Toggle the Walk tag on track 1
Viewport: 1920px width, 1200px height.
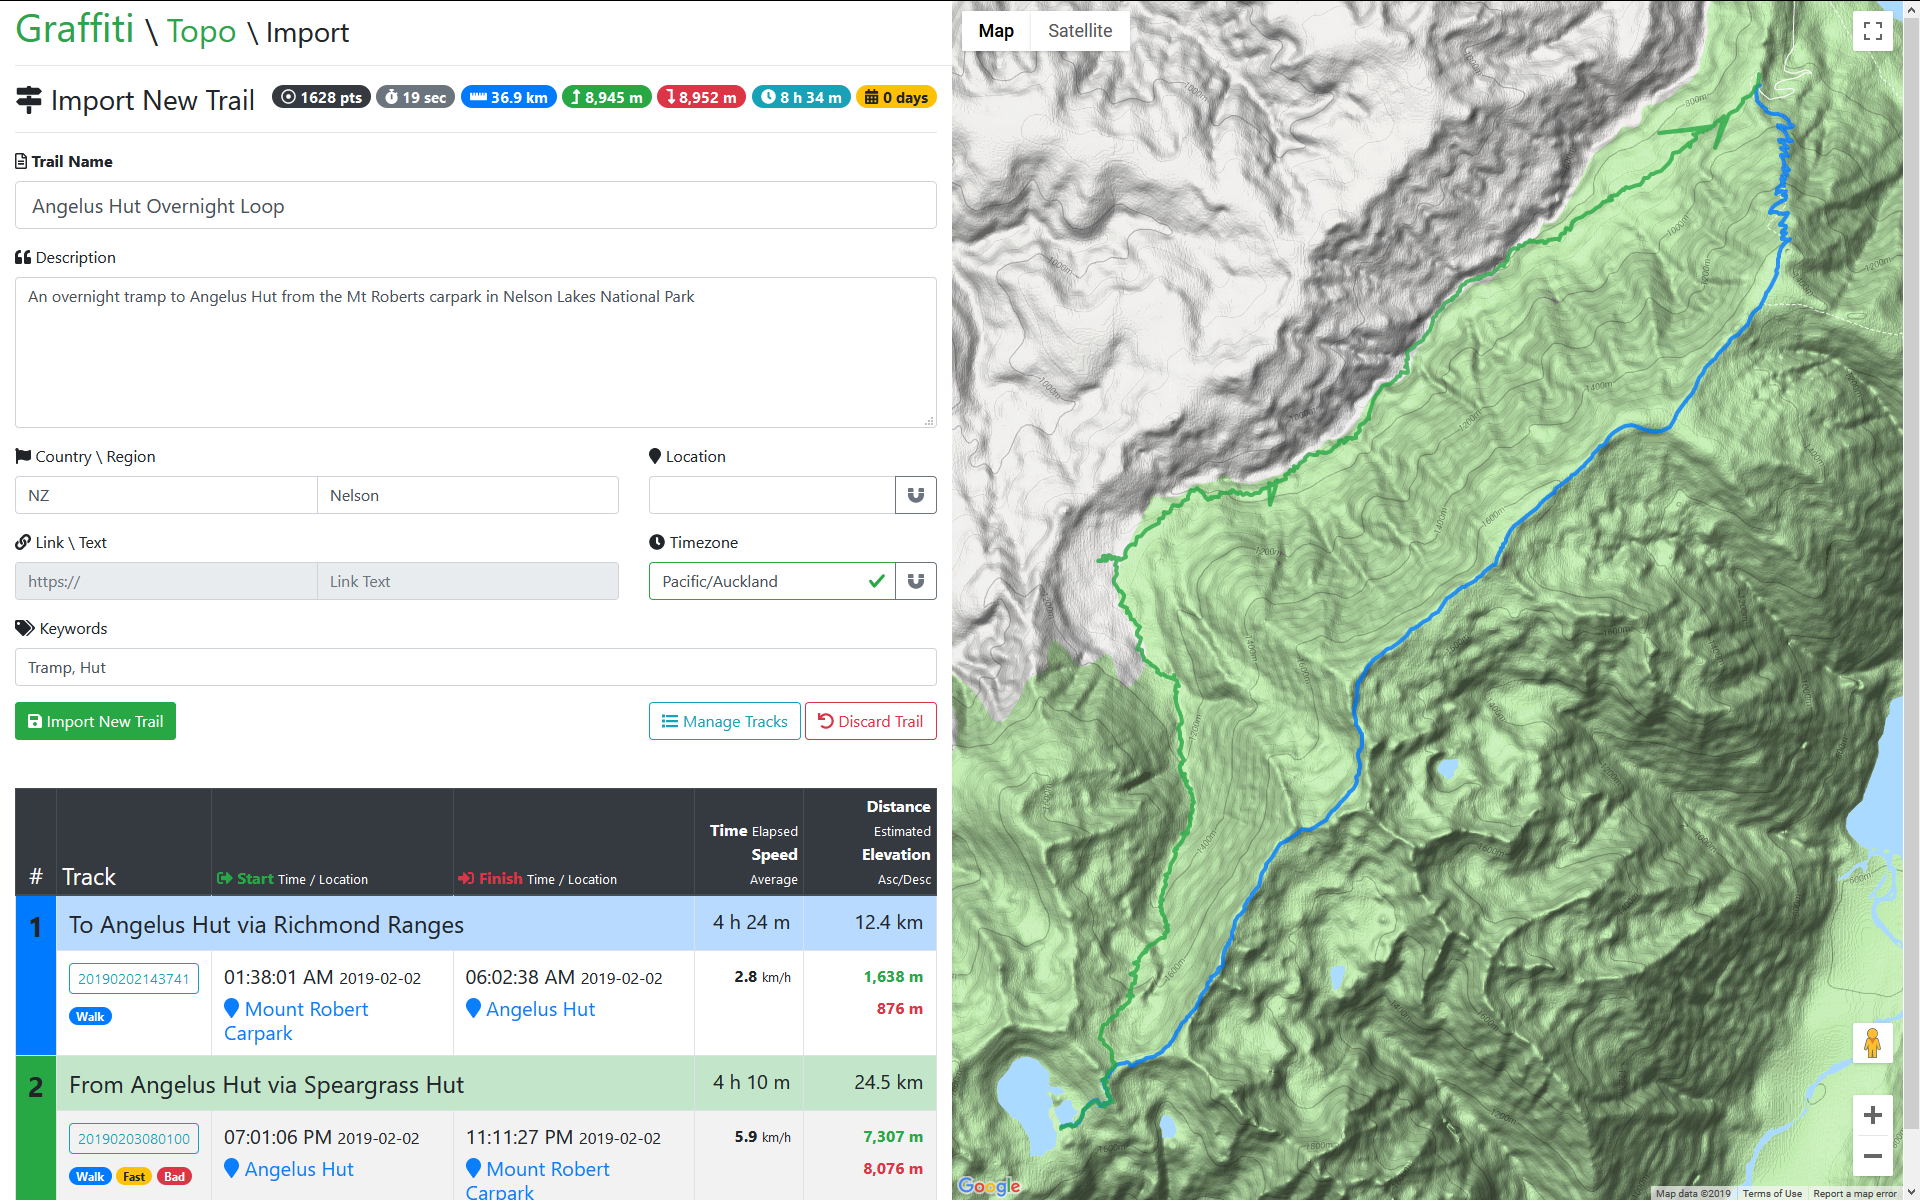90,1016
